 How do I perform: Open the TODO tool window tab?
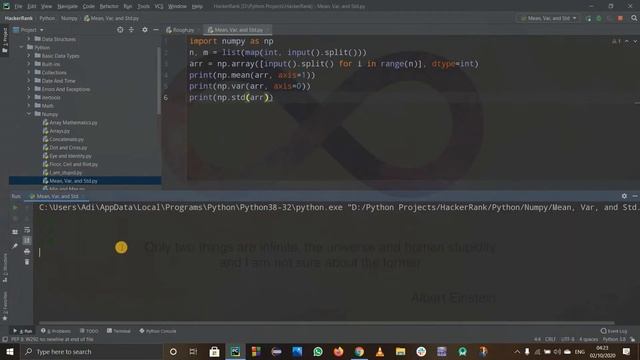[89, 331]
